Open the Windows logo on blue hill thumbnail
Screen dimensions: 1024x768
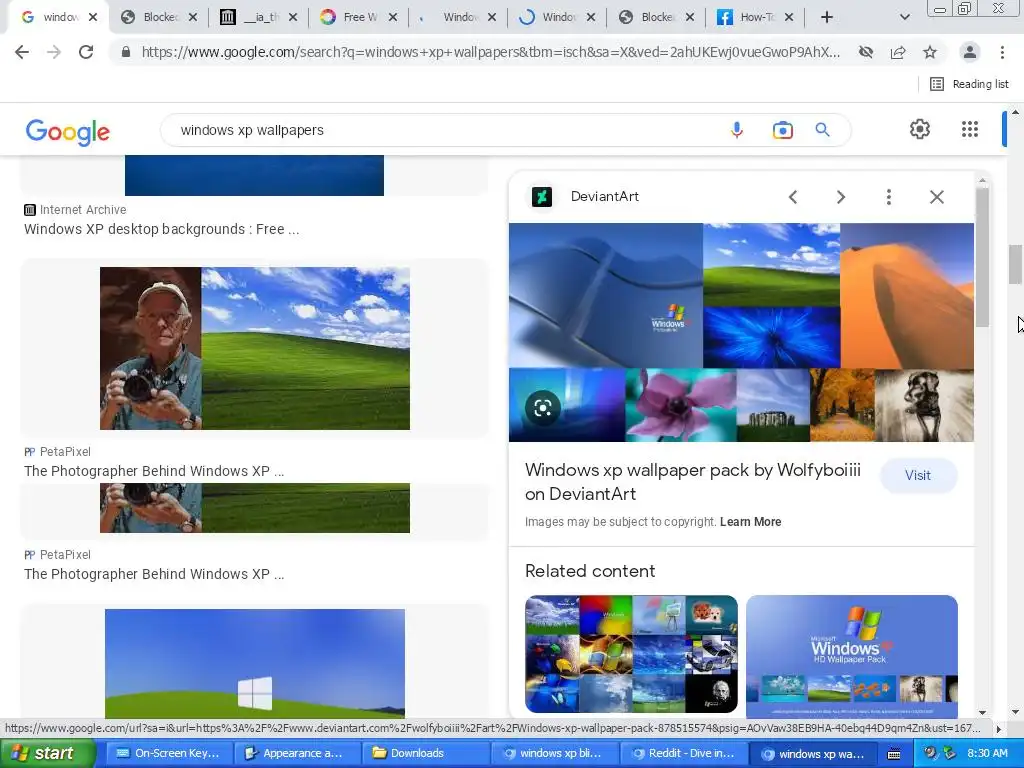[255, 664]
